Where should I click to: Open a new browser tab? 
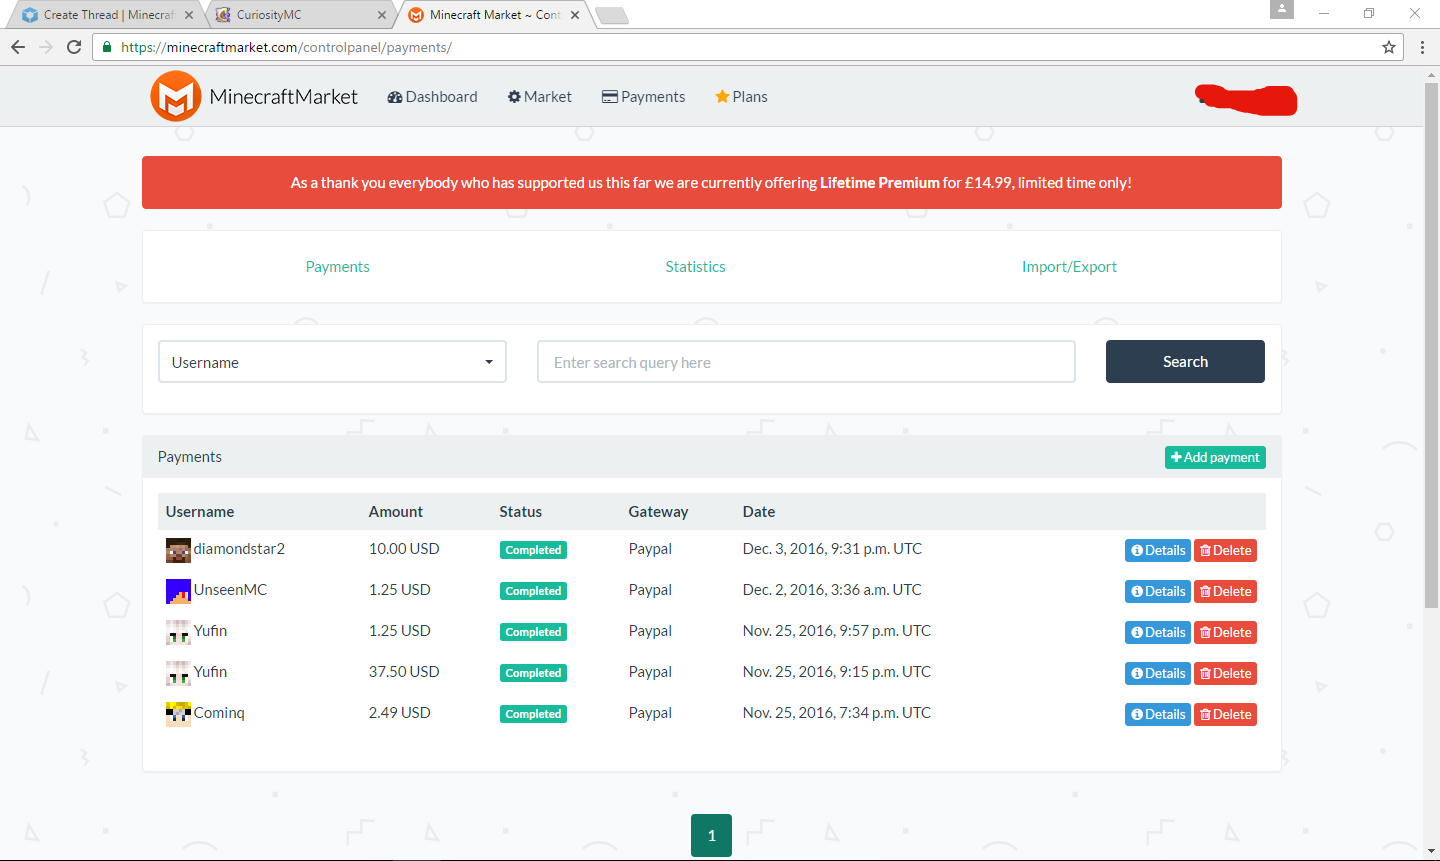[x=611, y=15]
